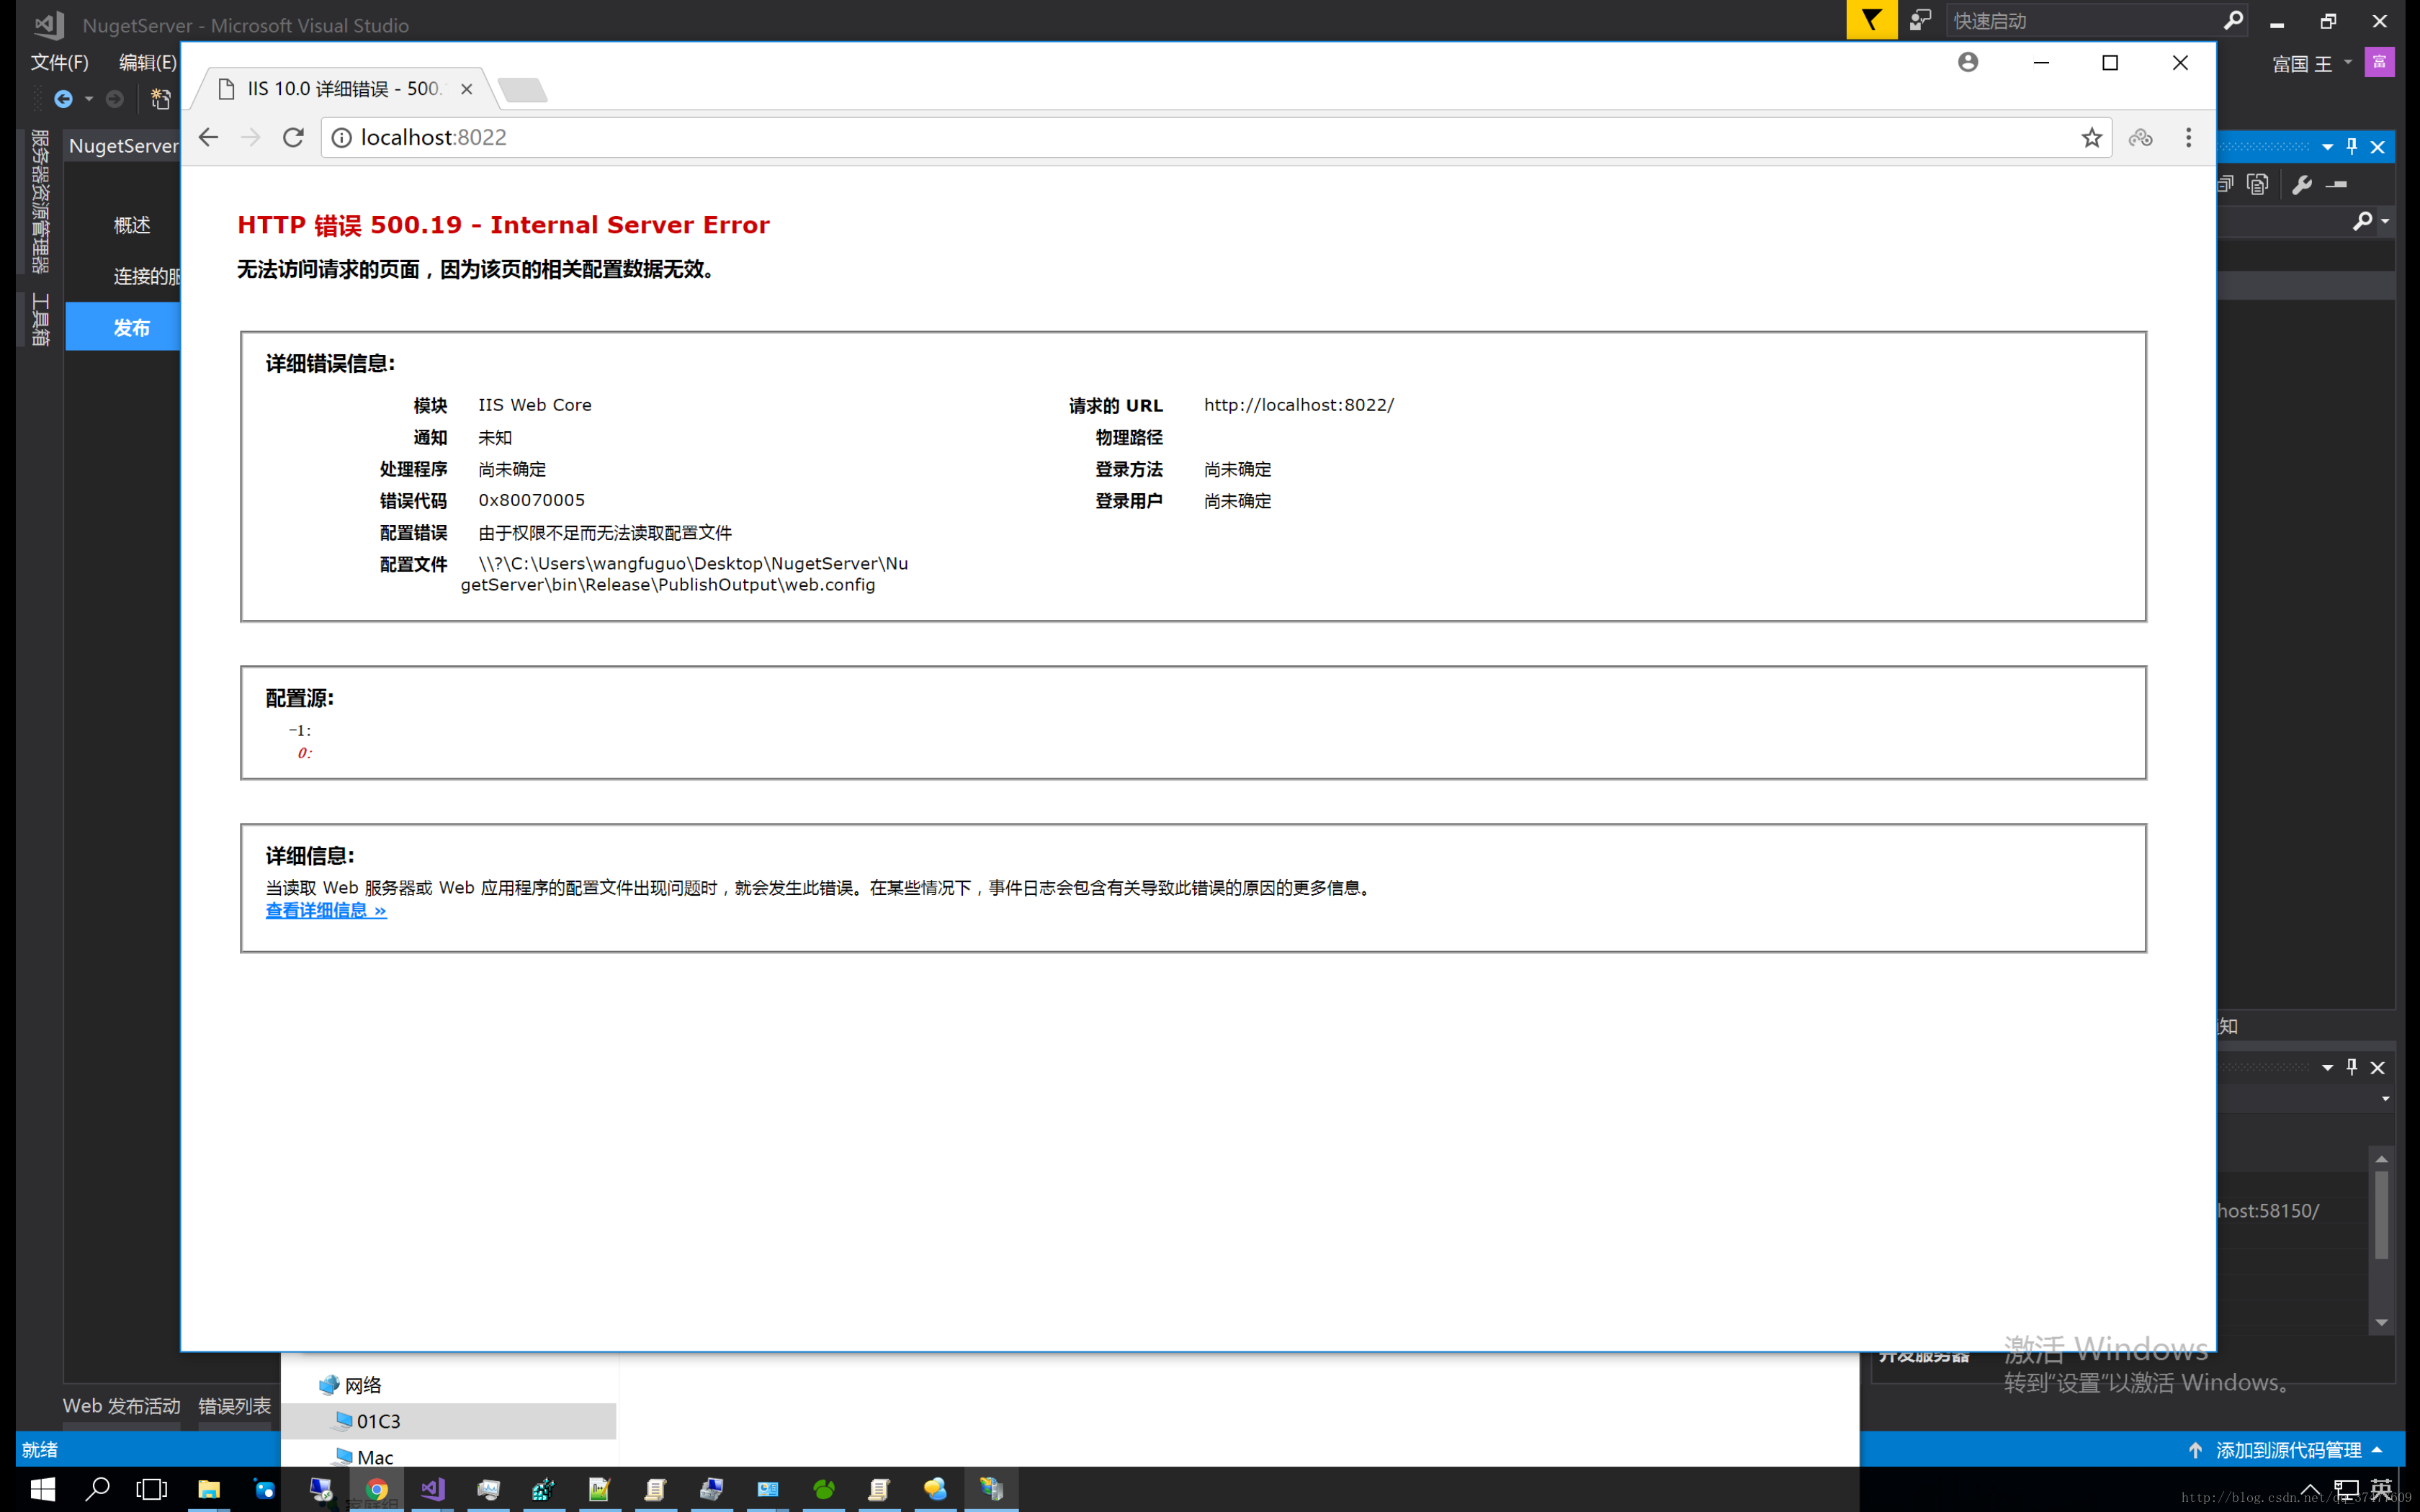Select the 连接的服务 entry in the left list

(147, 276)
